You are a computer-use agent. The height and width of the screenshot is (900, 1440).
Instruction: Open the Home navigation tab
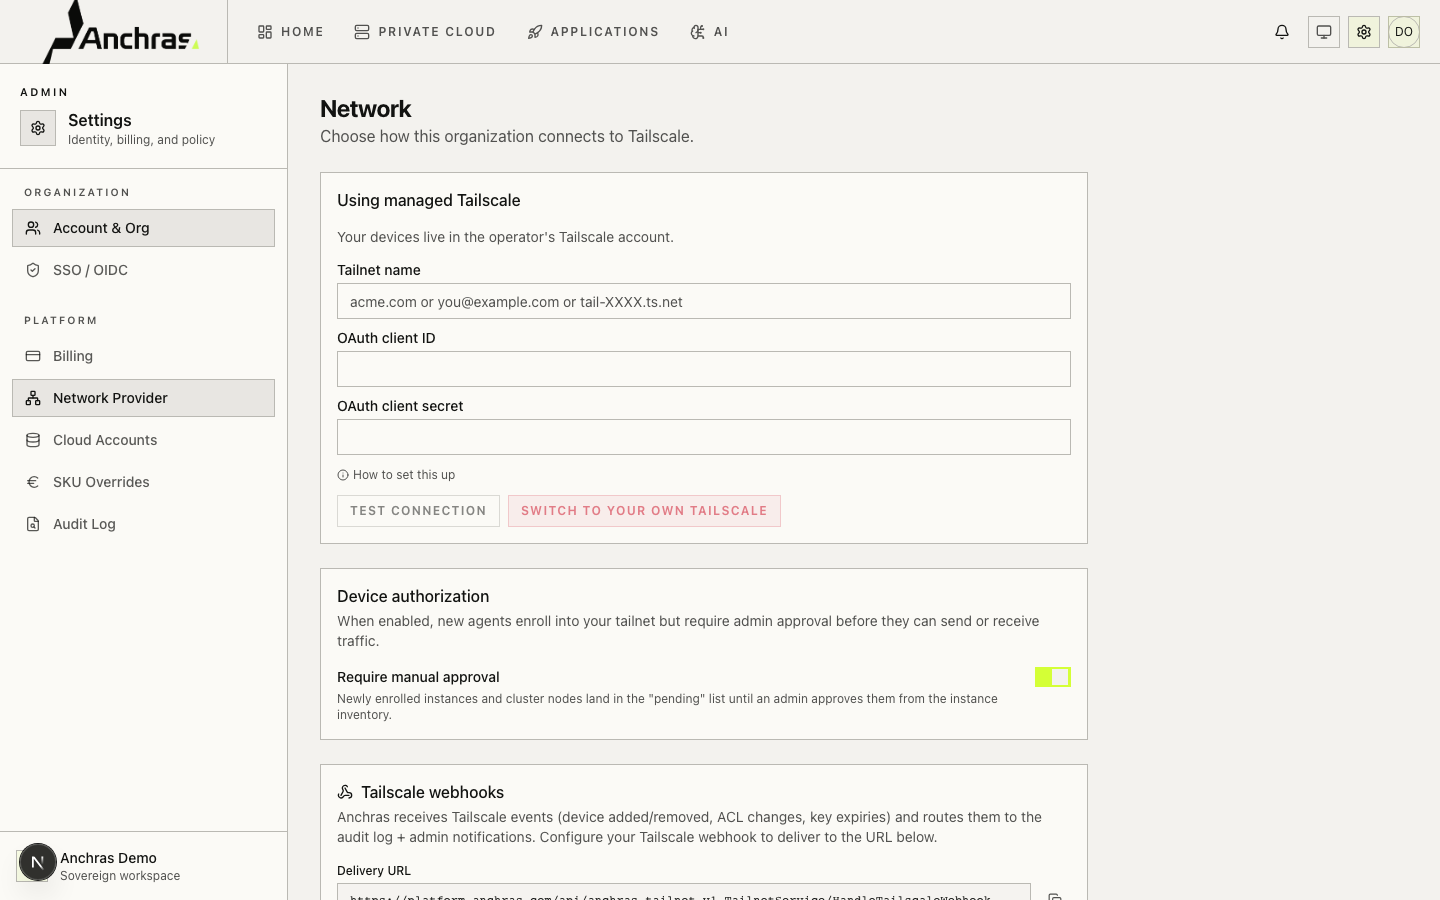(x=291, y=32)
